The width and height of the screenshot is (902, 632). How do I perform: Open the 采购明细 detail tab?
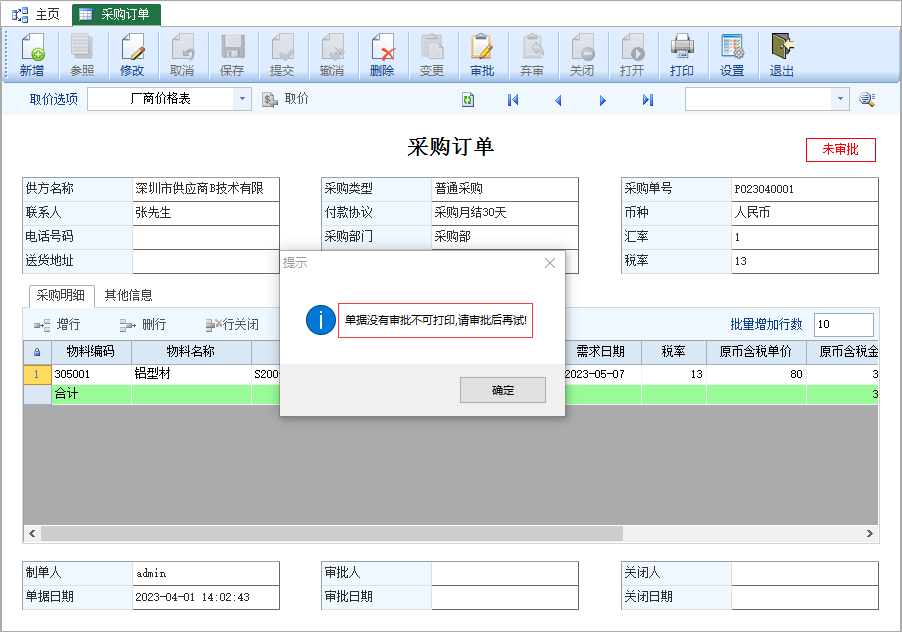(x=61, y=296)
